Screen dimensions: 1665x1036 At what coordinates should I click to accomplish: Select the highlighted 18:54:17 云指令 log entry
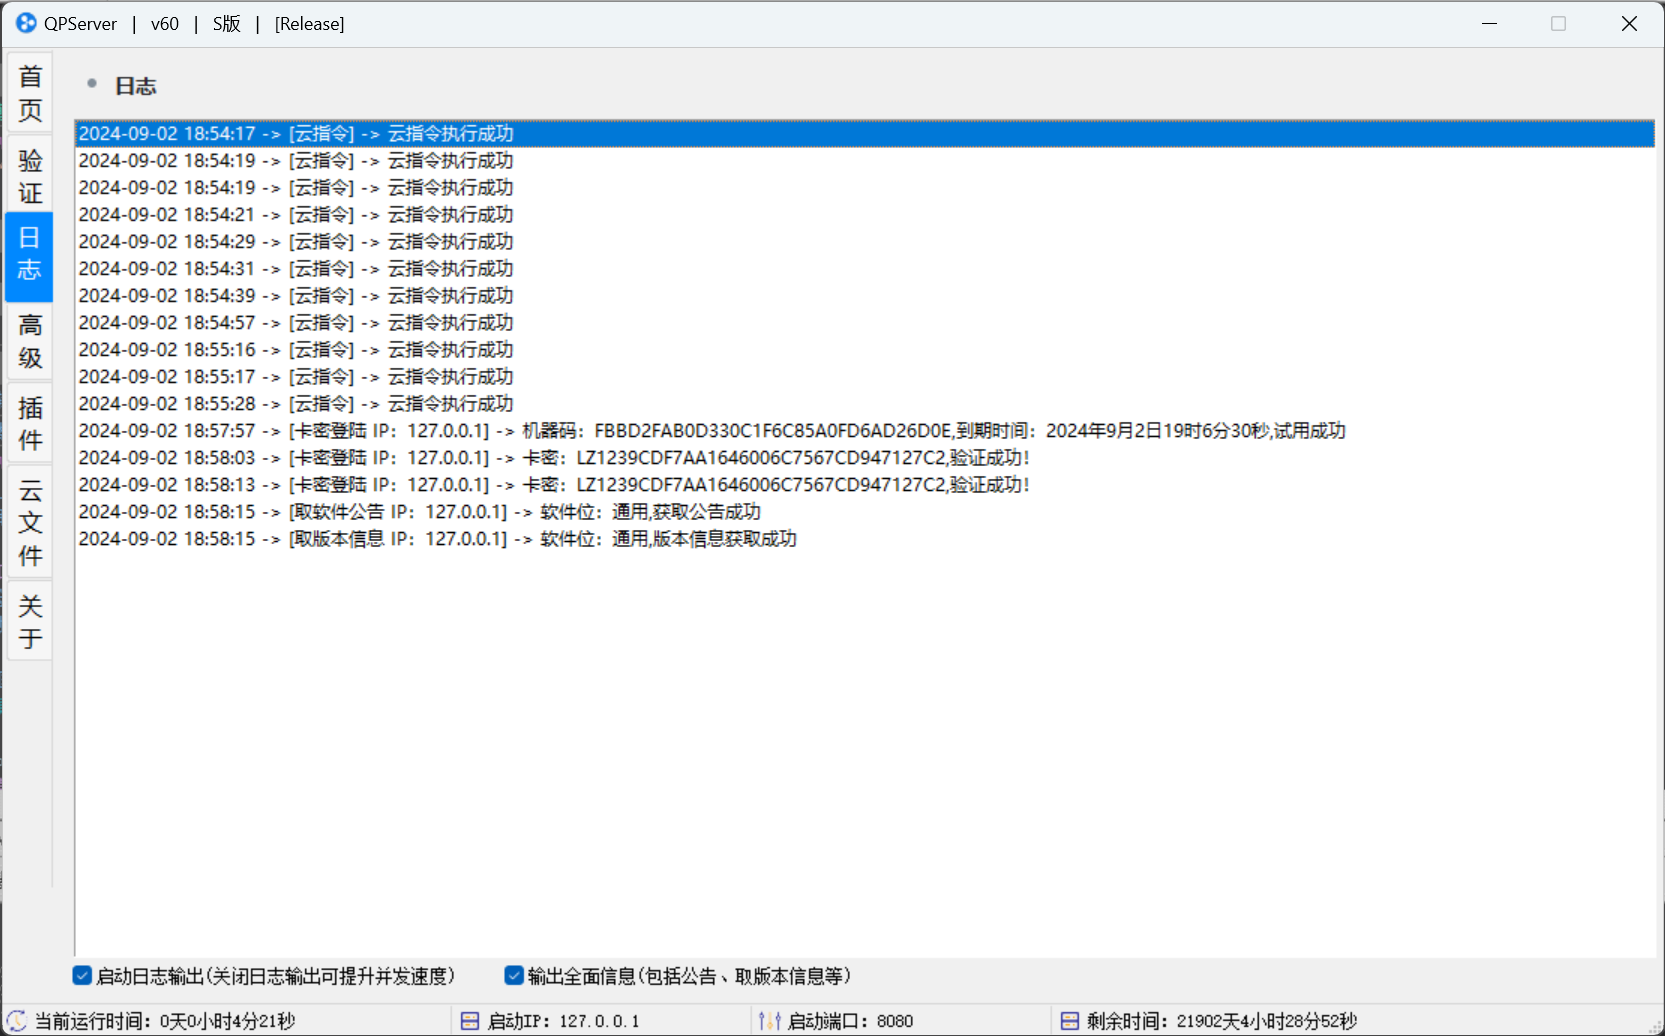click(296, 134)
